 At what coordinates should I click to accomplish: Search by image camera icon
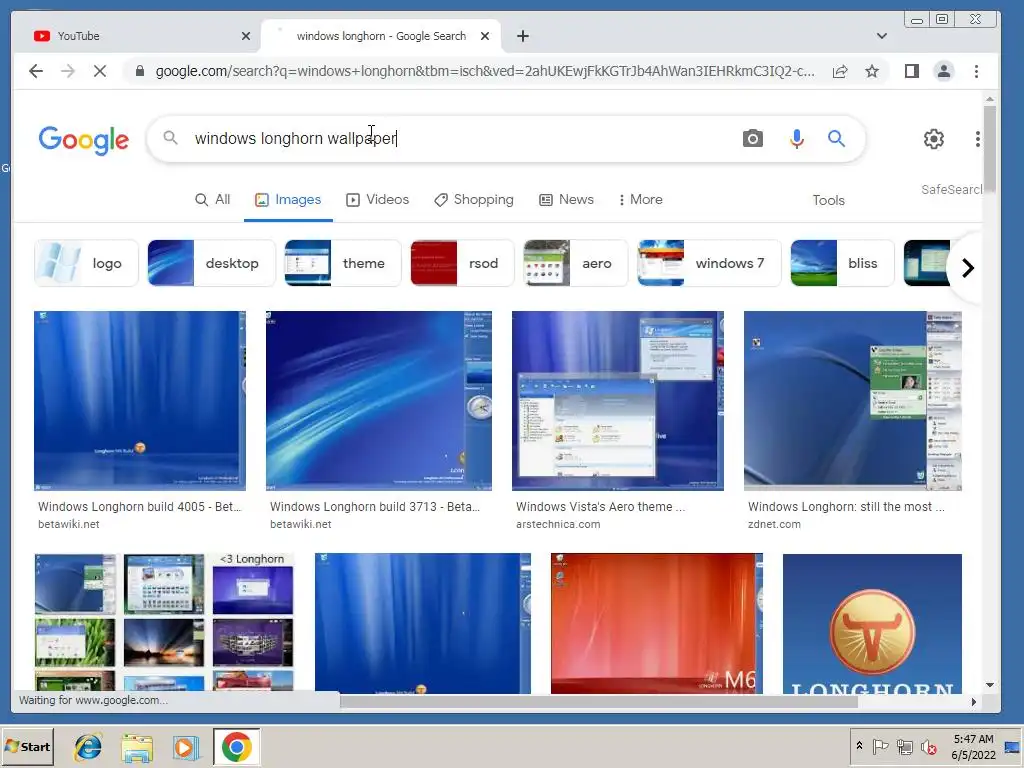coord(752,138)
